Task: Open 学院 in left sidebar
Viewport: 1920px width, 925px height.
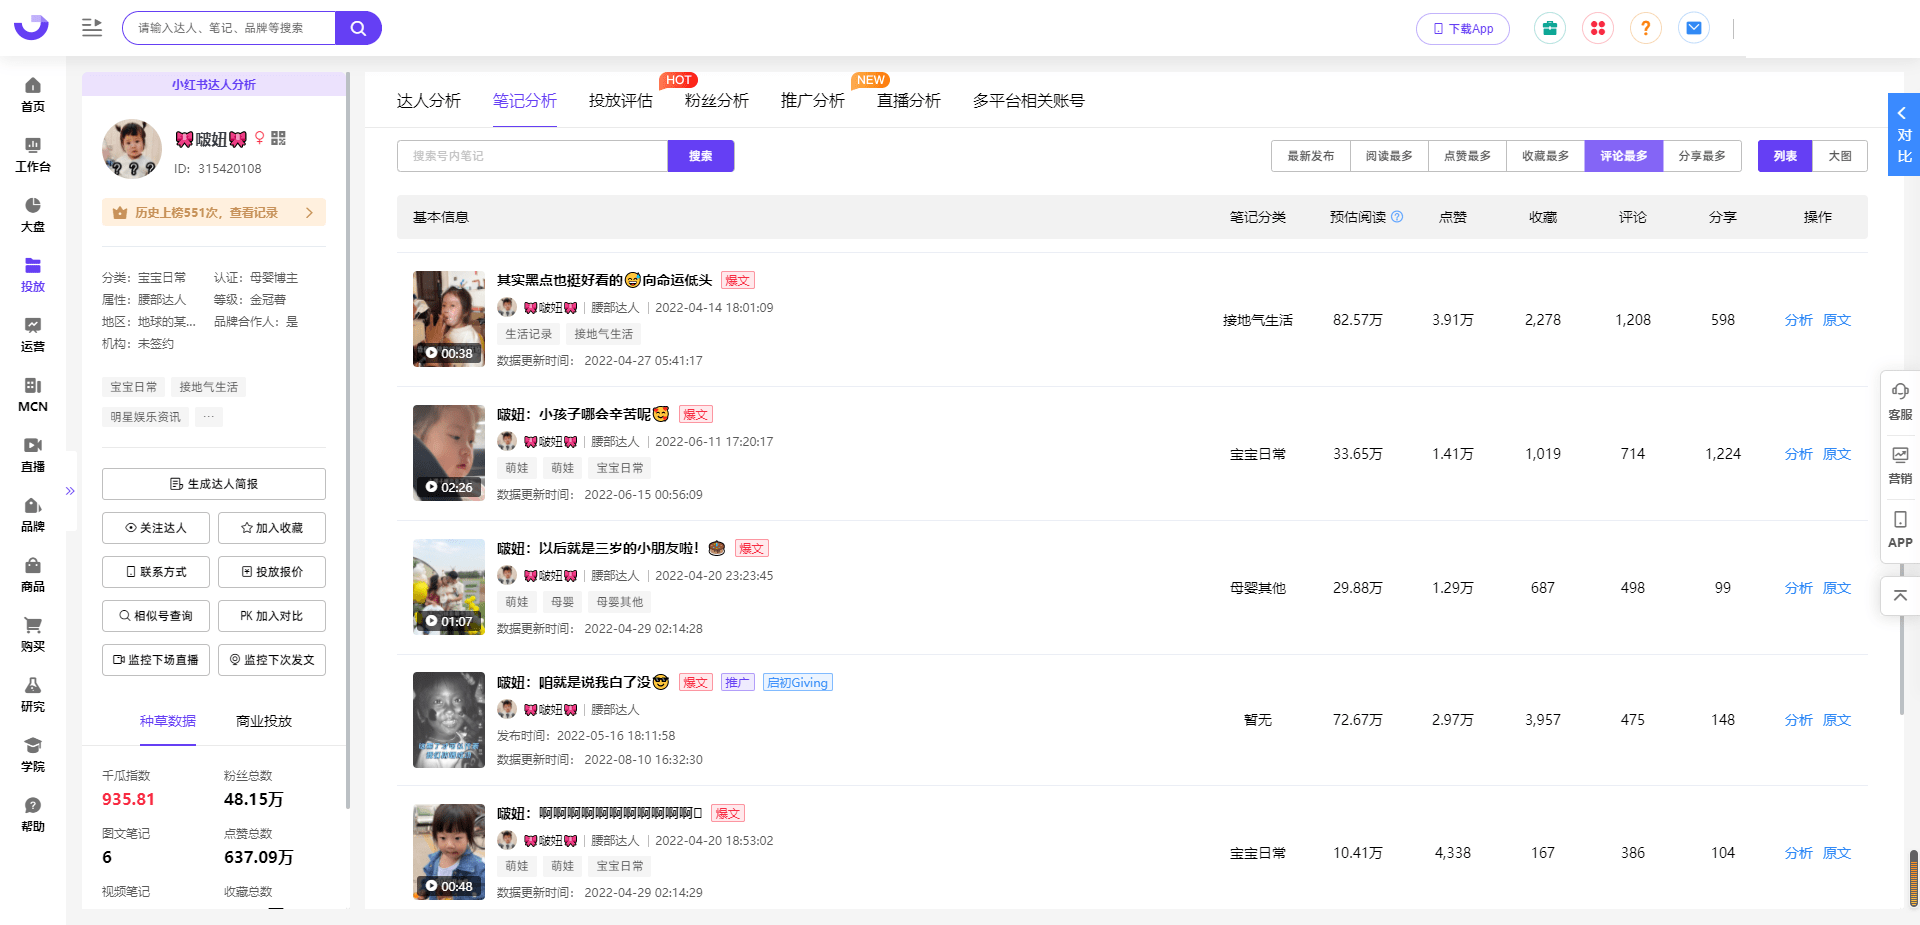Action: pyautogui.click(x=33, y=755)
